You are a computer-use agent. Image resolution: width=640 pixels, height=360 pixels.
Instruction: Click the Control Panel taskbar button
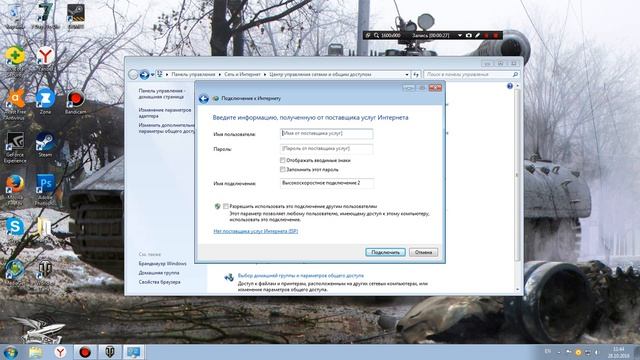134,352
